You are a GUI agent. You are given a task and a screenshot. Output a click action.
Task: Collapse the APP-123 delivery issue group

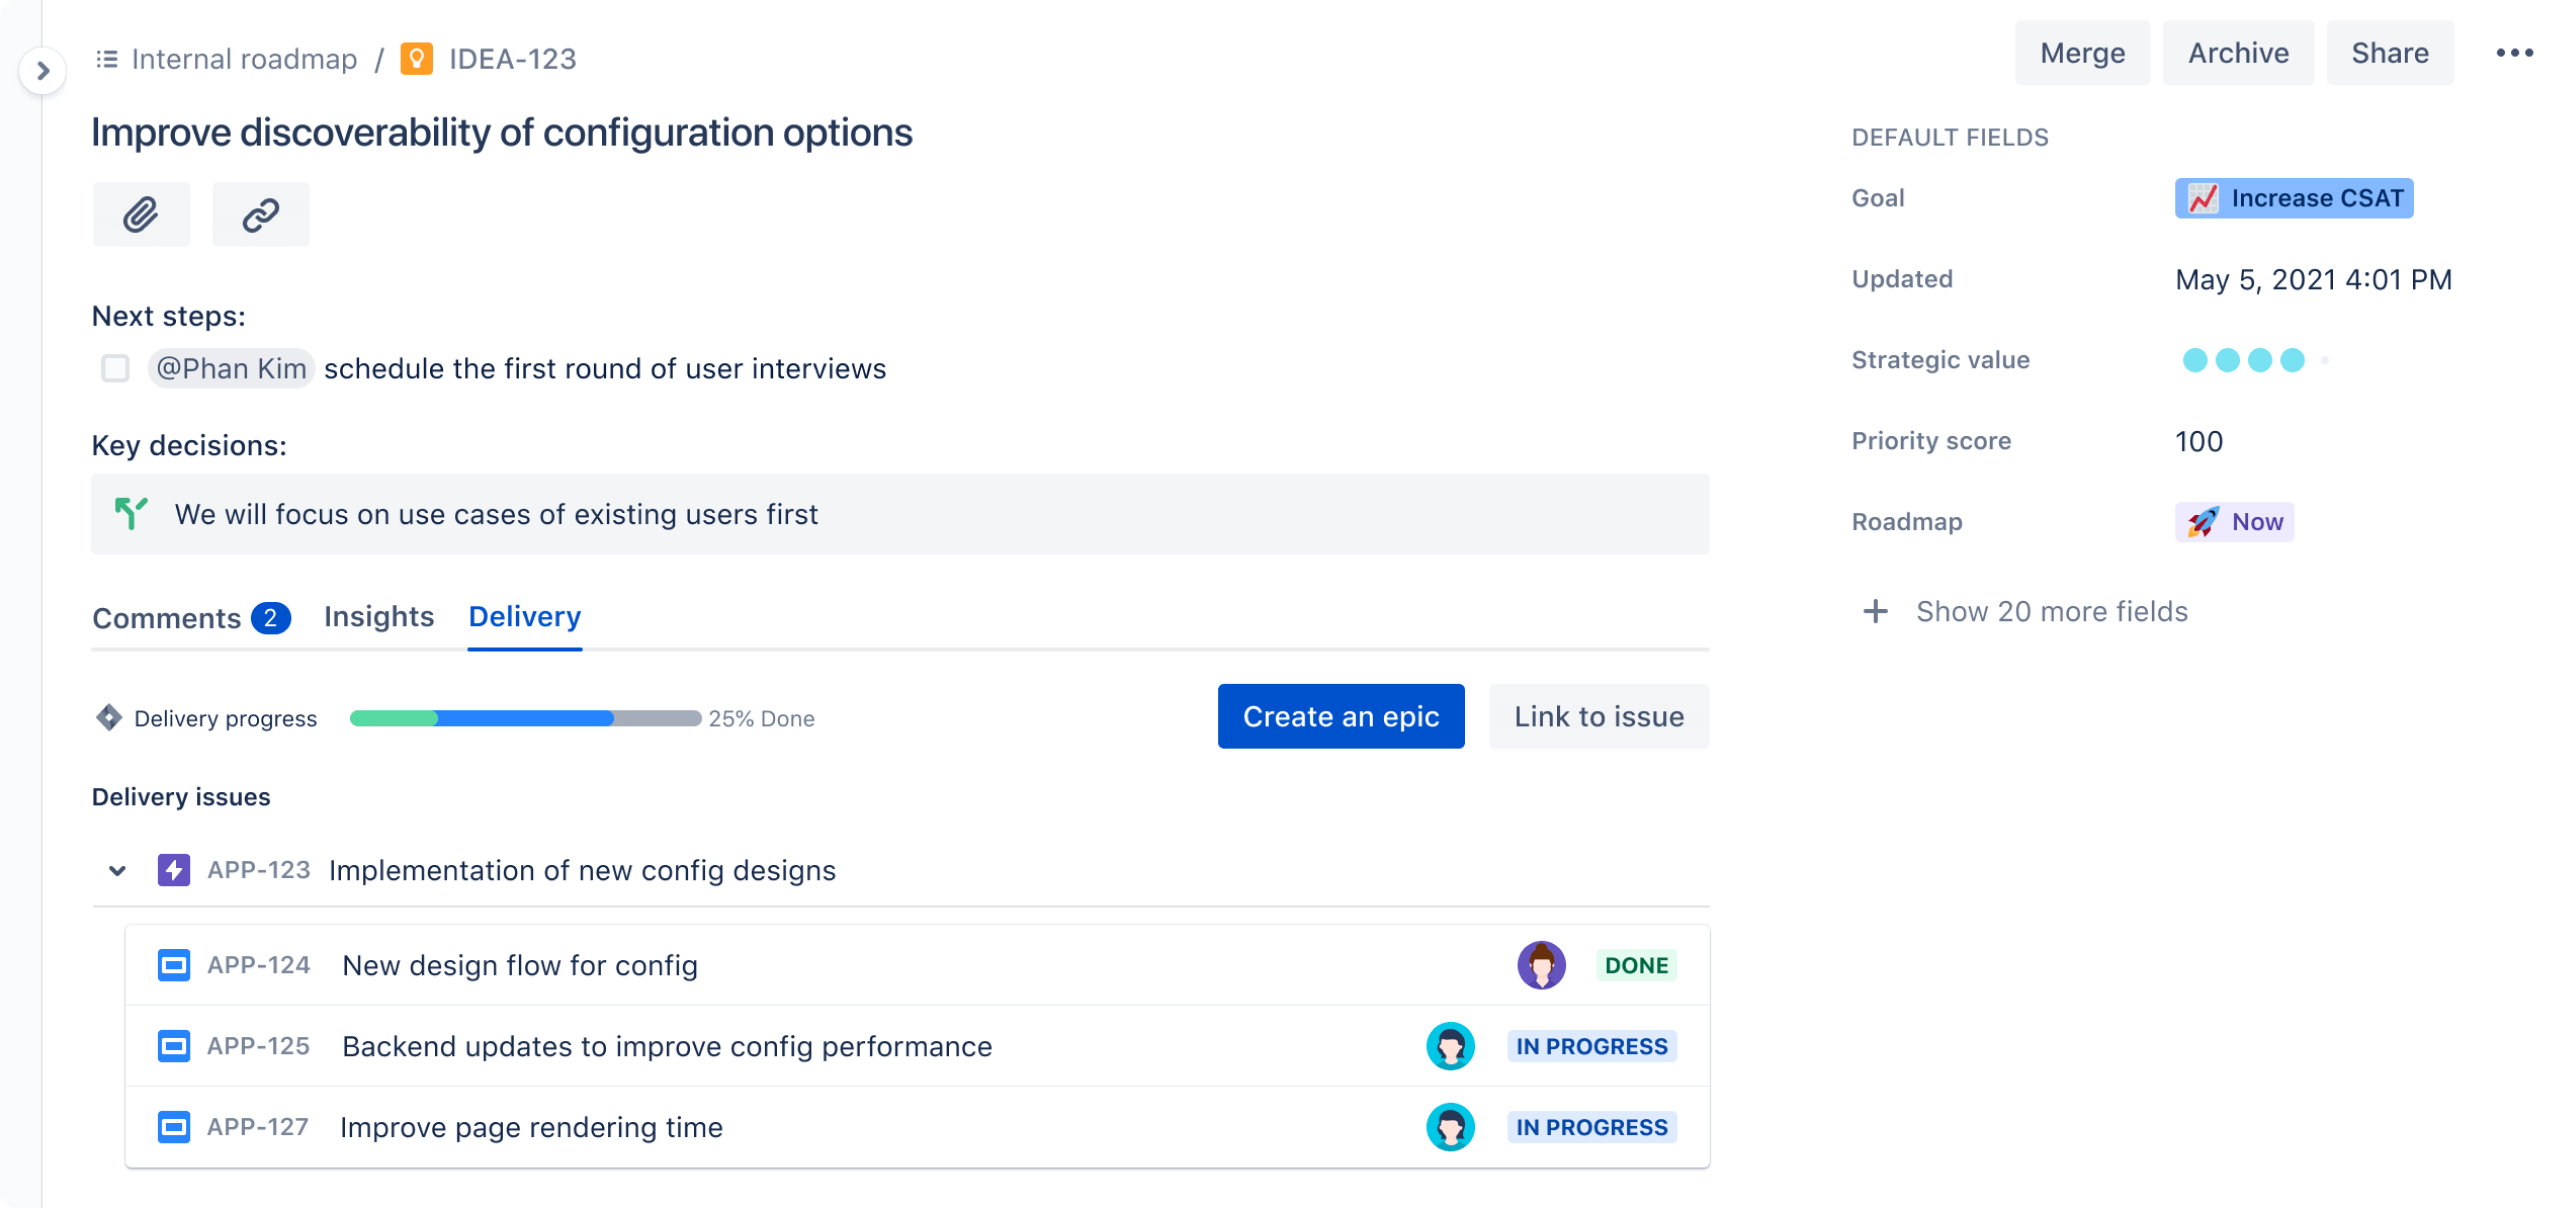tap(119, 870)
